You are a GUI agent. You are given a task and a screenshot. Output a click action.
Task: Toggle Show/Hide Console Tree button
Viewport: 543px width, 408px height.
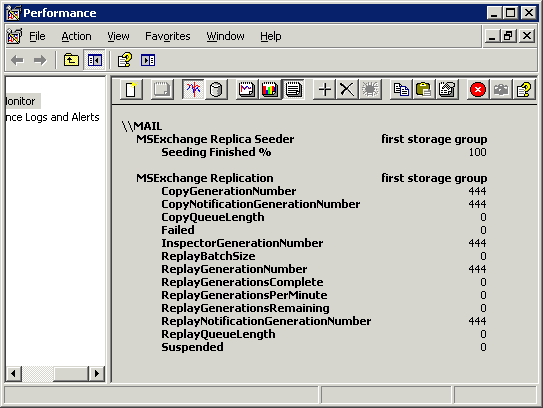[94, 60]
